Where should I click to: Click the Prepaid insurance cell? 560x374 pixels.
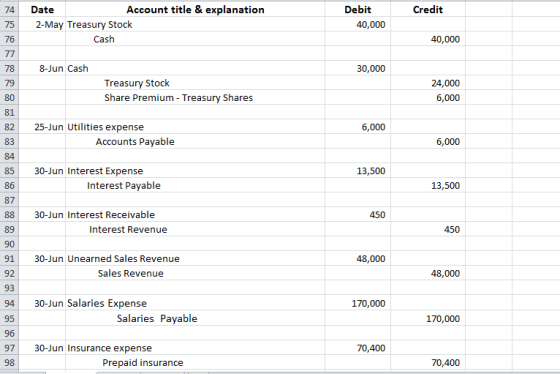click(x=195, y=363)
